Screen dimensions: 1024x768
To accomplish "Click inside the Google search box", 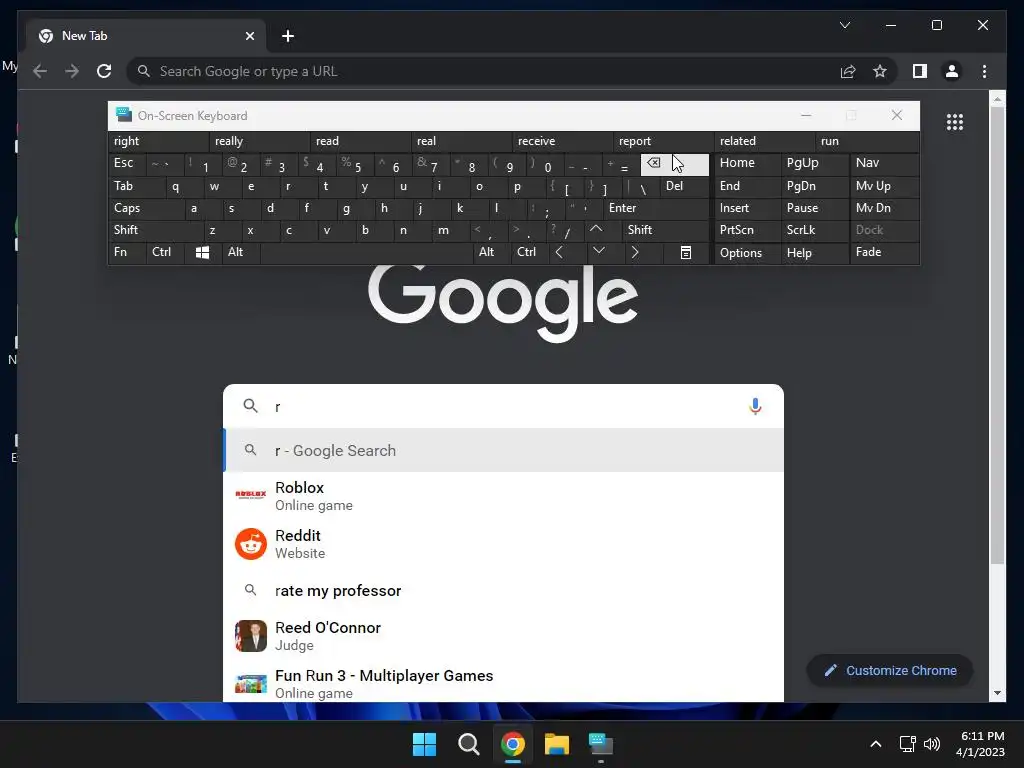I will pyautogui.click(x=503, y=406).
